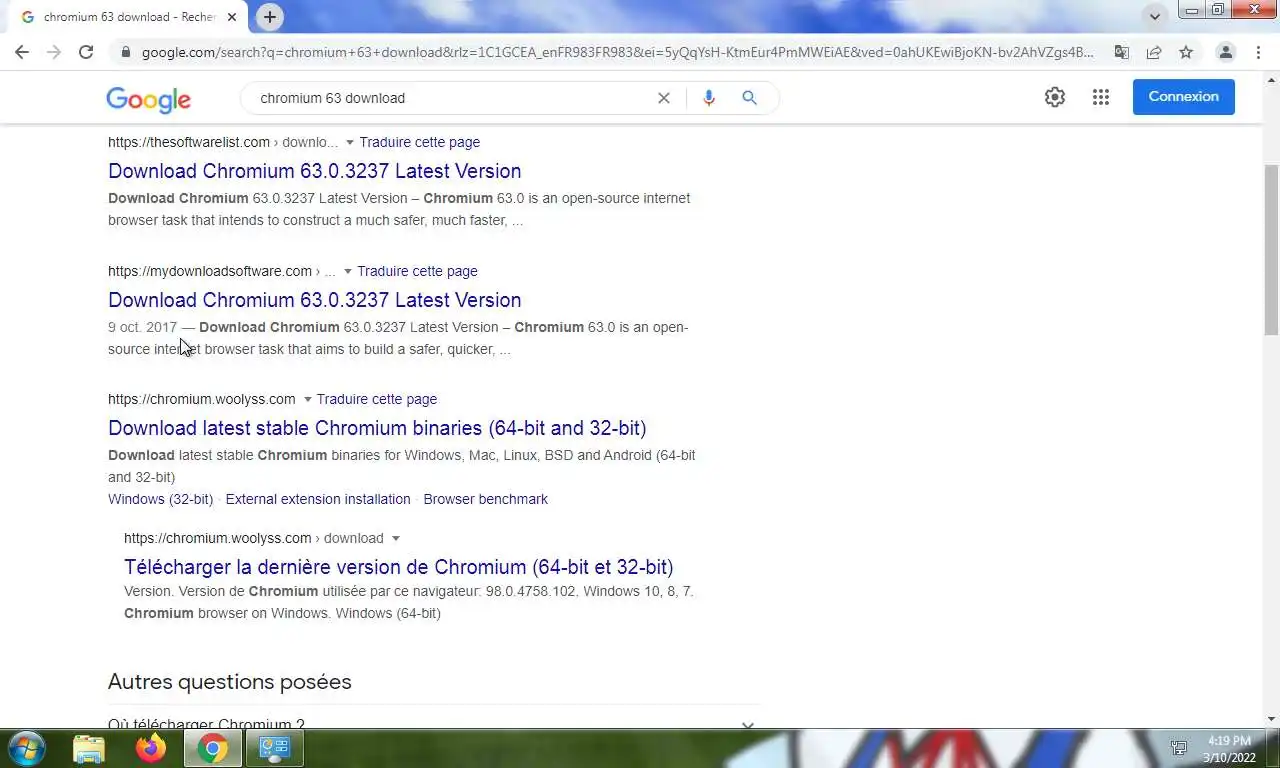Click Autres questions posées heading
Viewport: 1280px width, 768px height.
[x=230, y=682]
